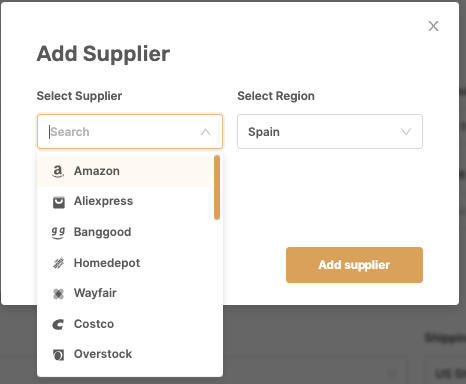The image size is (466, 384).
Task: Click the Homedepot logo icon
Action: pos(59,263)
